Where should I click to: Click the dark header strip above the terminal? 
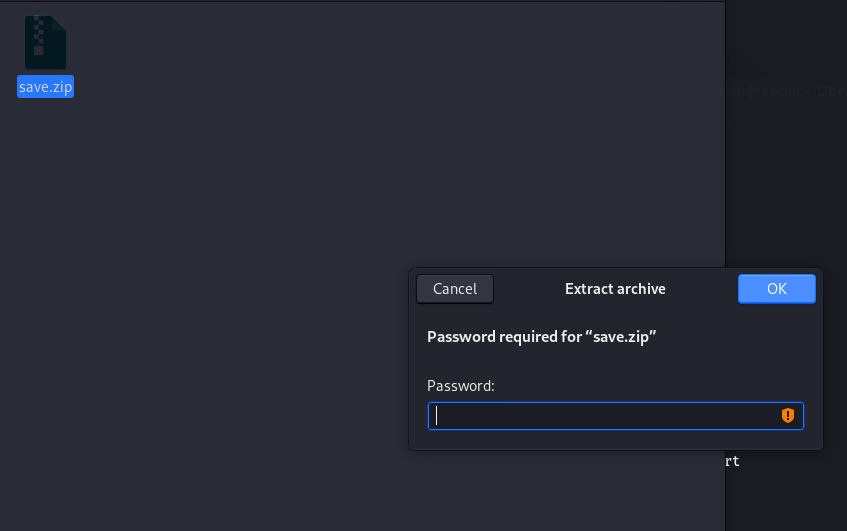tap(786, 37)
